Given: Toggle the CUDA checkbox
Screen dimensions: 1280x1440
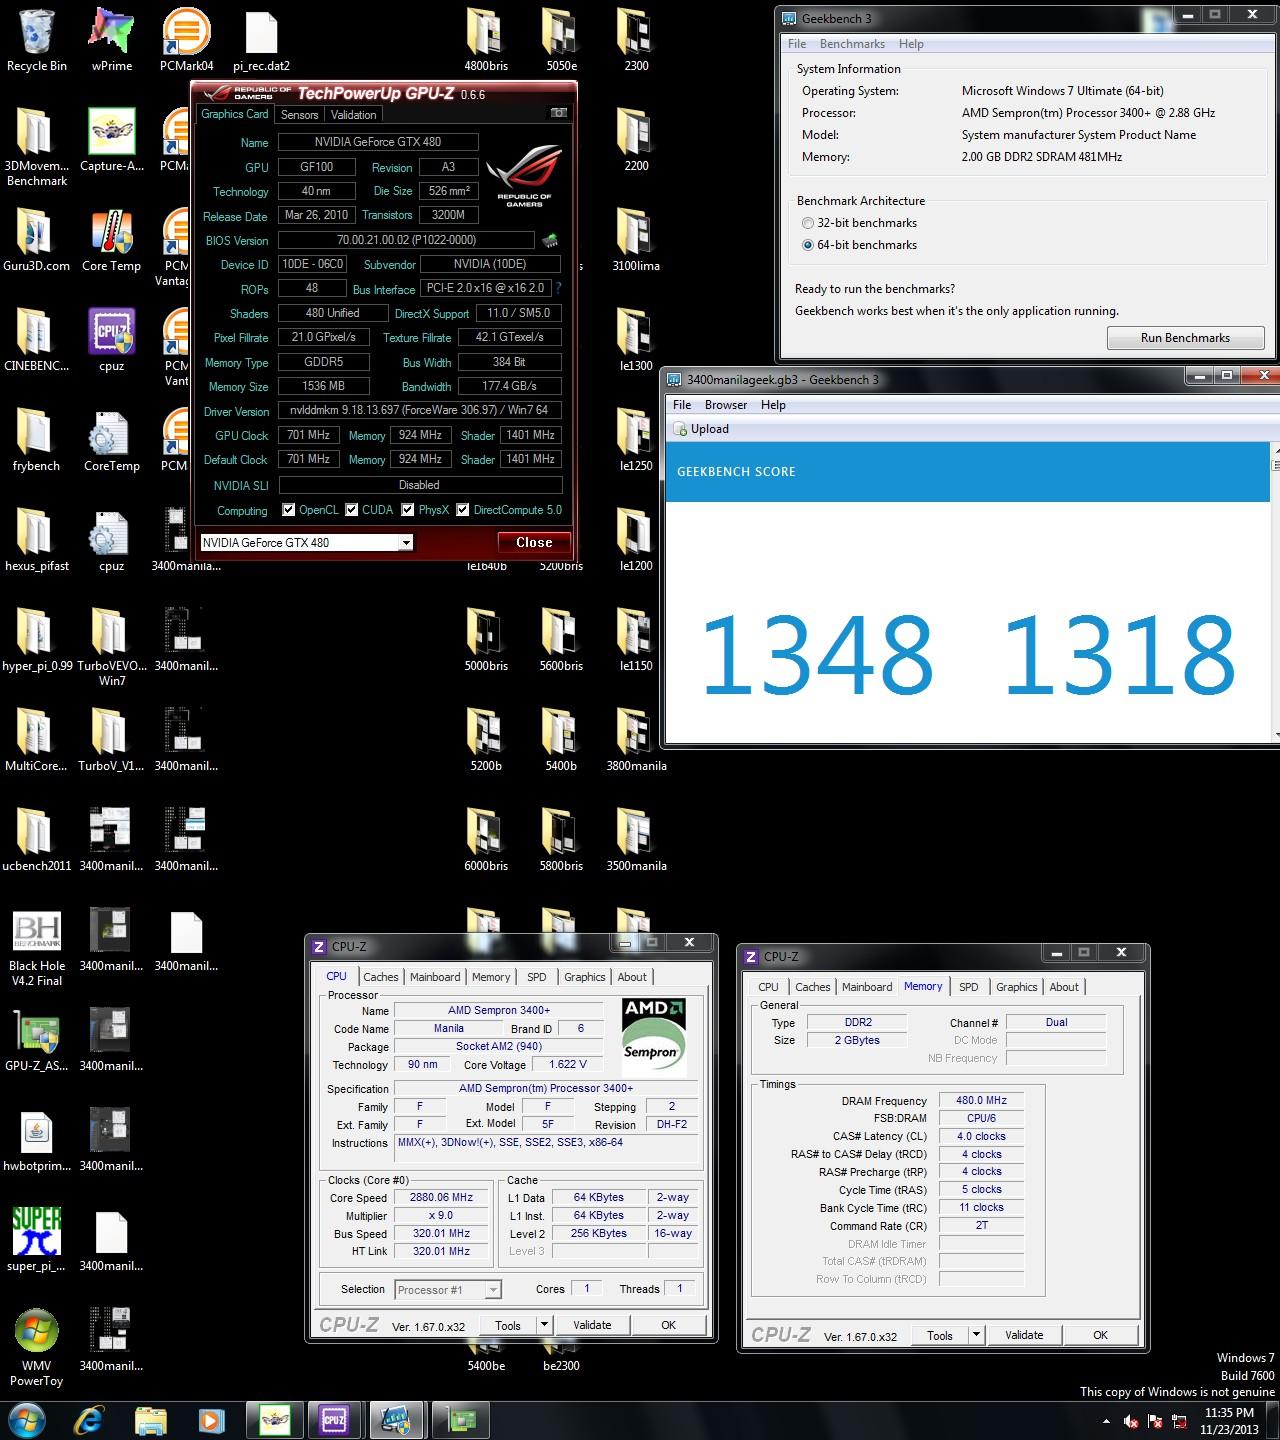Looking at the screenshot, I should (352, 510).
